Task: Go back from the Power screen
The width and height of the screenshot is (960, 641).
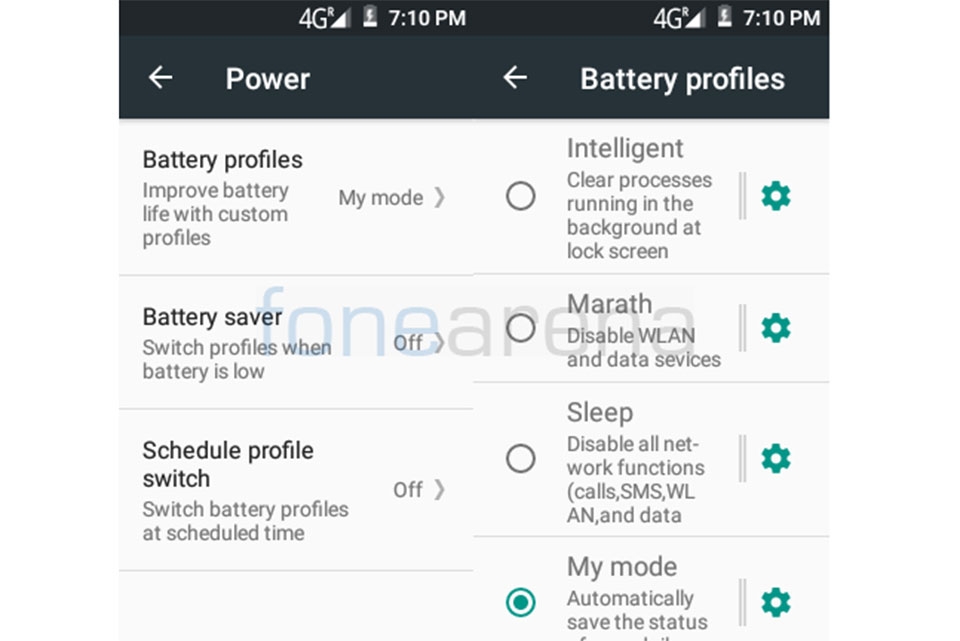Action: (x=160, y=78)
